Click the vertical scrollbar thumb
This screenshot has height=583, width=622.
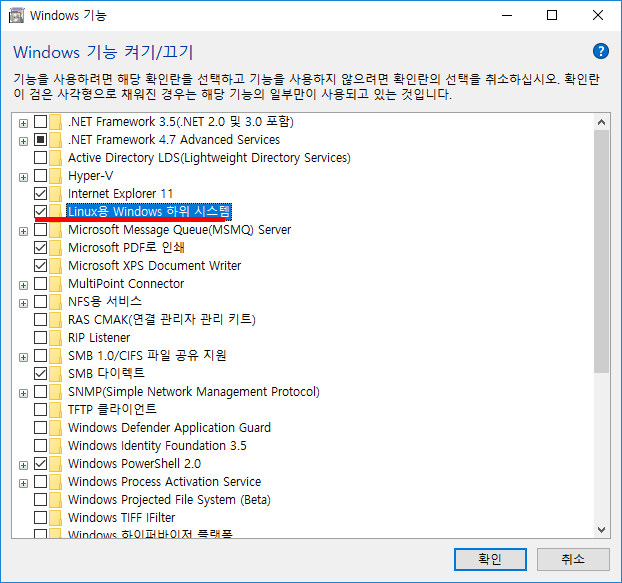click(x=601, y=251)
